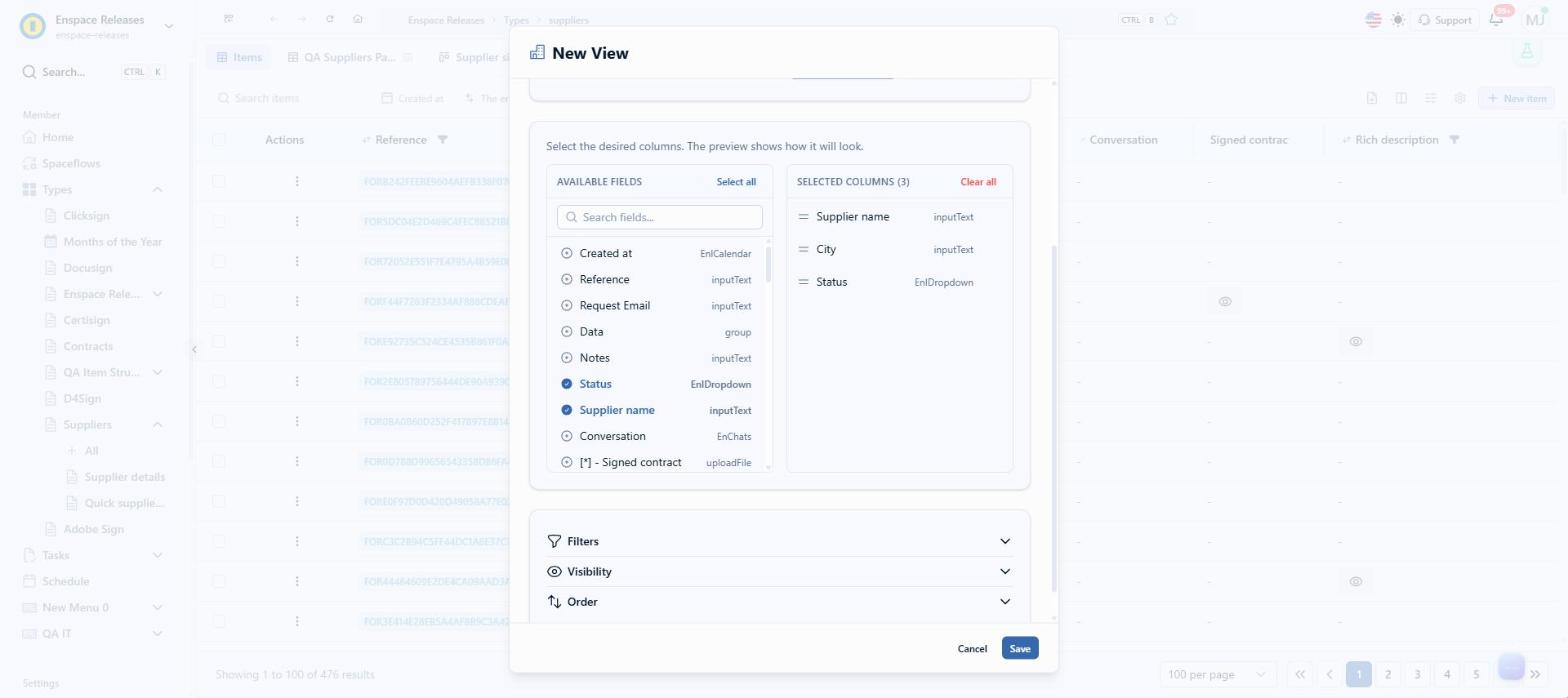Open table settings gear icon

[1460, 98]
